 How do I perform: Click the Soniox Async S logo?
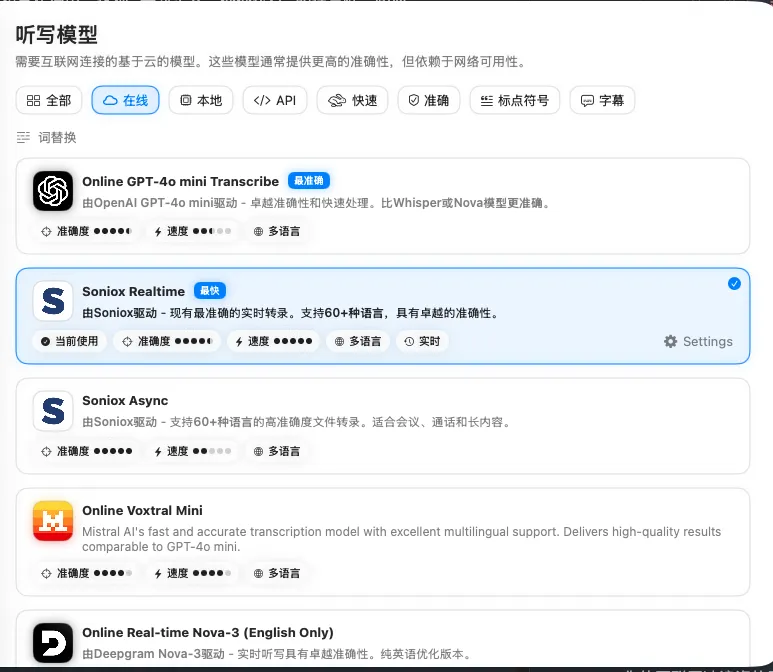[53, 411]
